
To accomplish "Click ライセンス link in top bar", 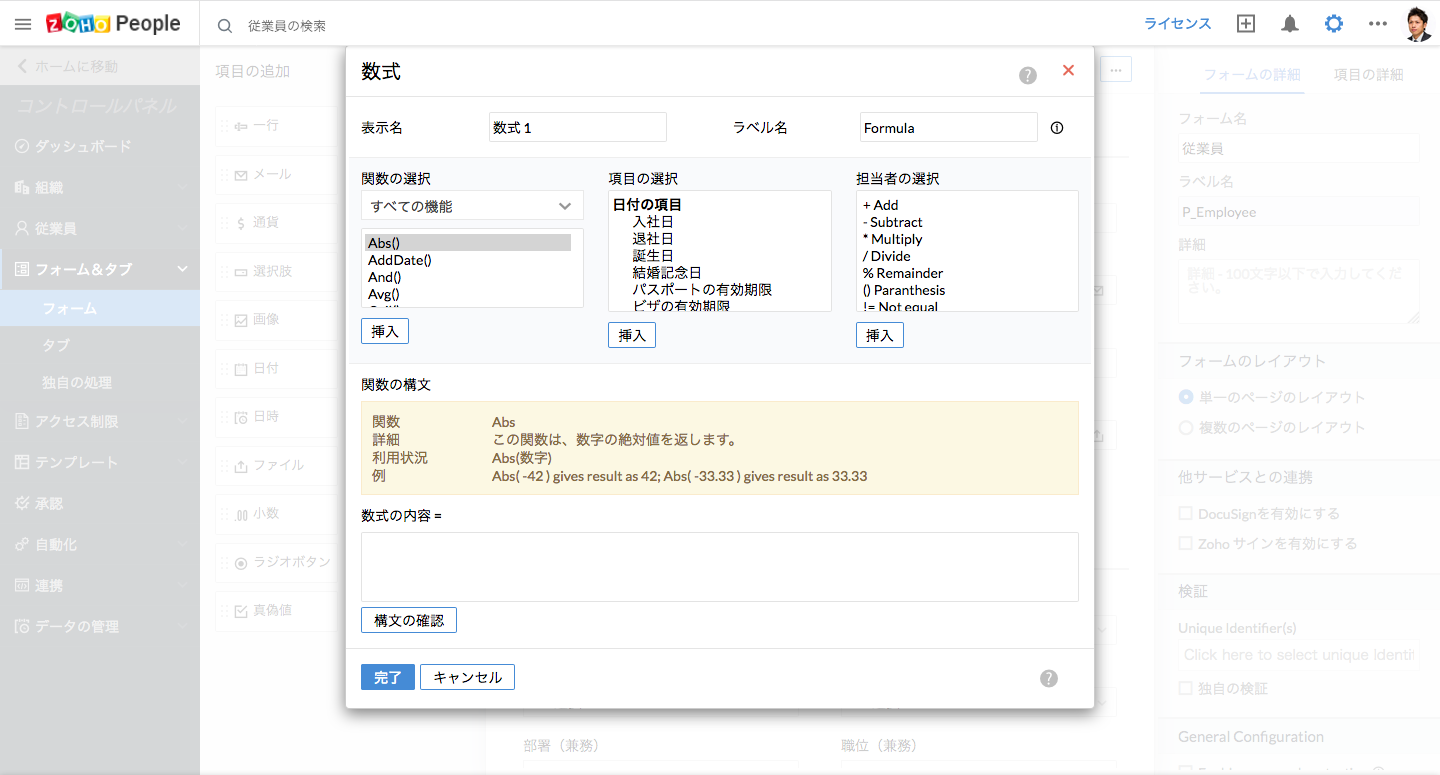I will pos(1177,24).
